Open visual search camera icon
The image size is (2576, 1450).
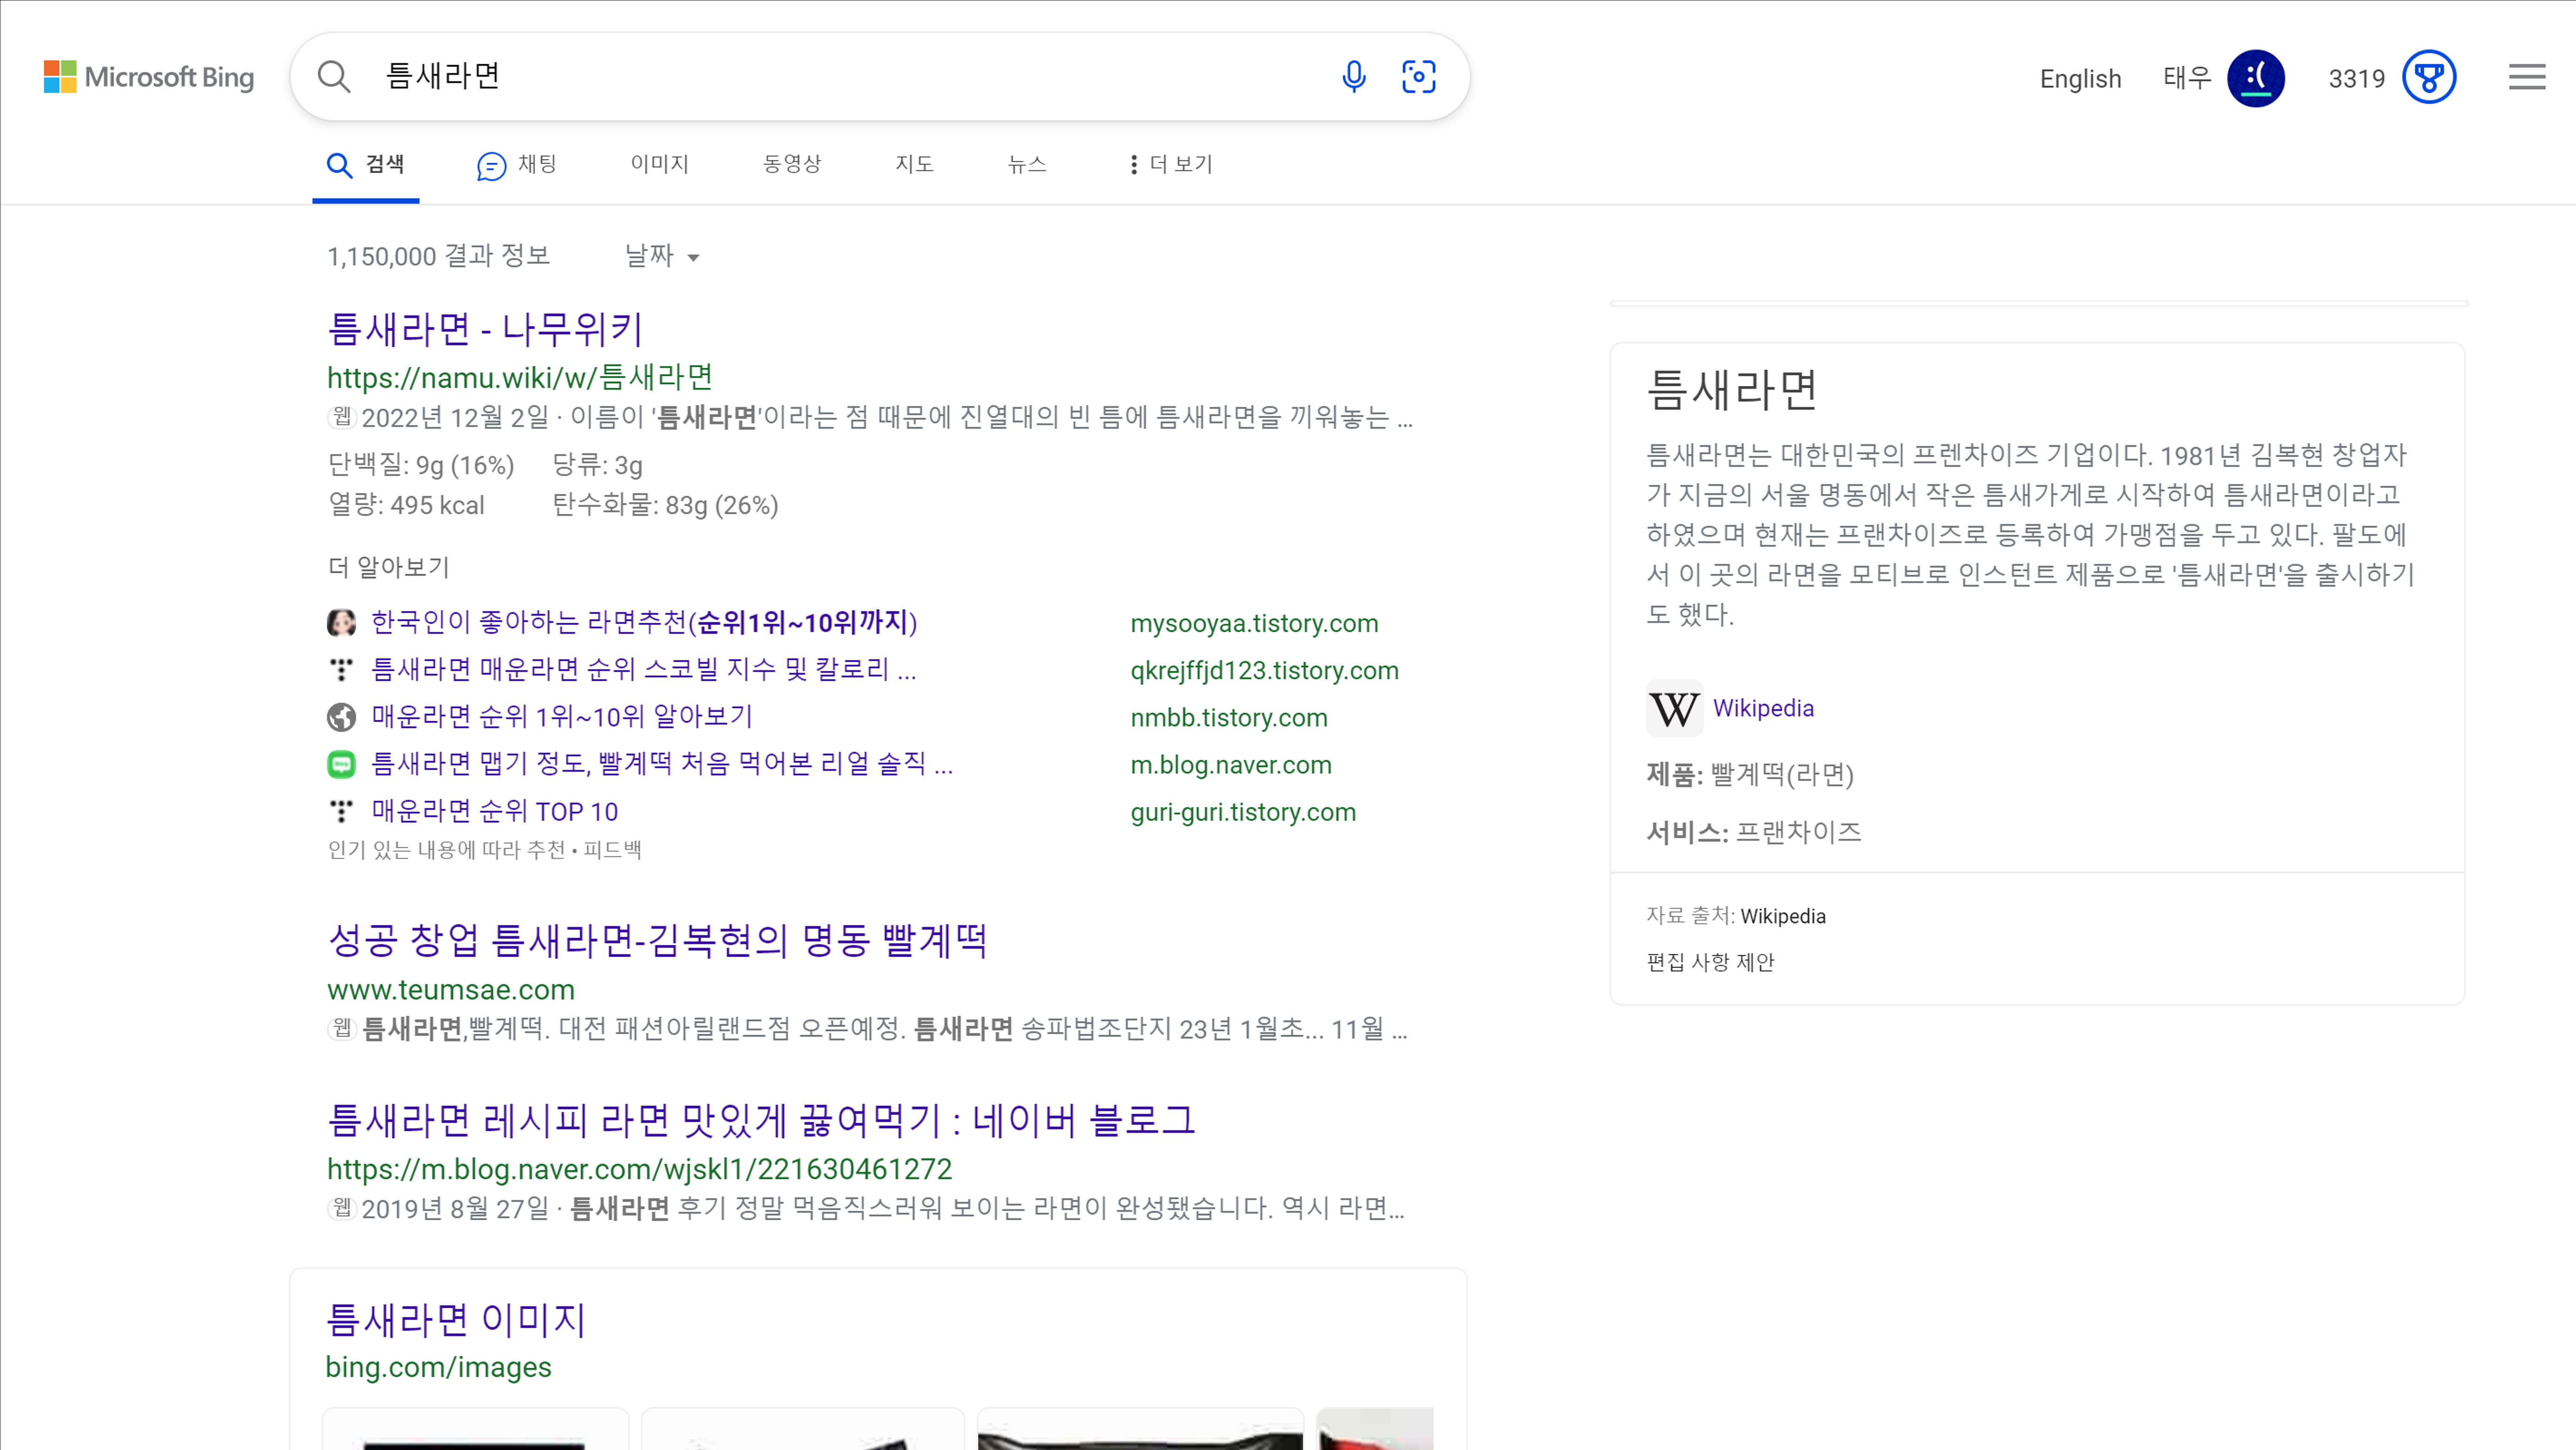[1418, 77]
